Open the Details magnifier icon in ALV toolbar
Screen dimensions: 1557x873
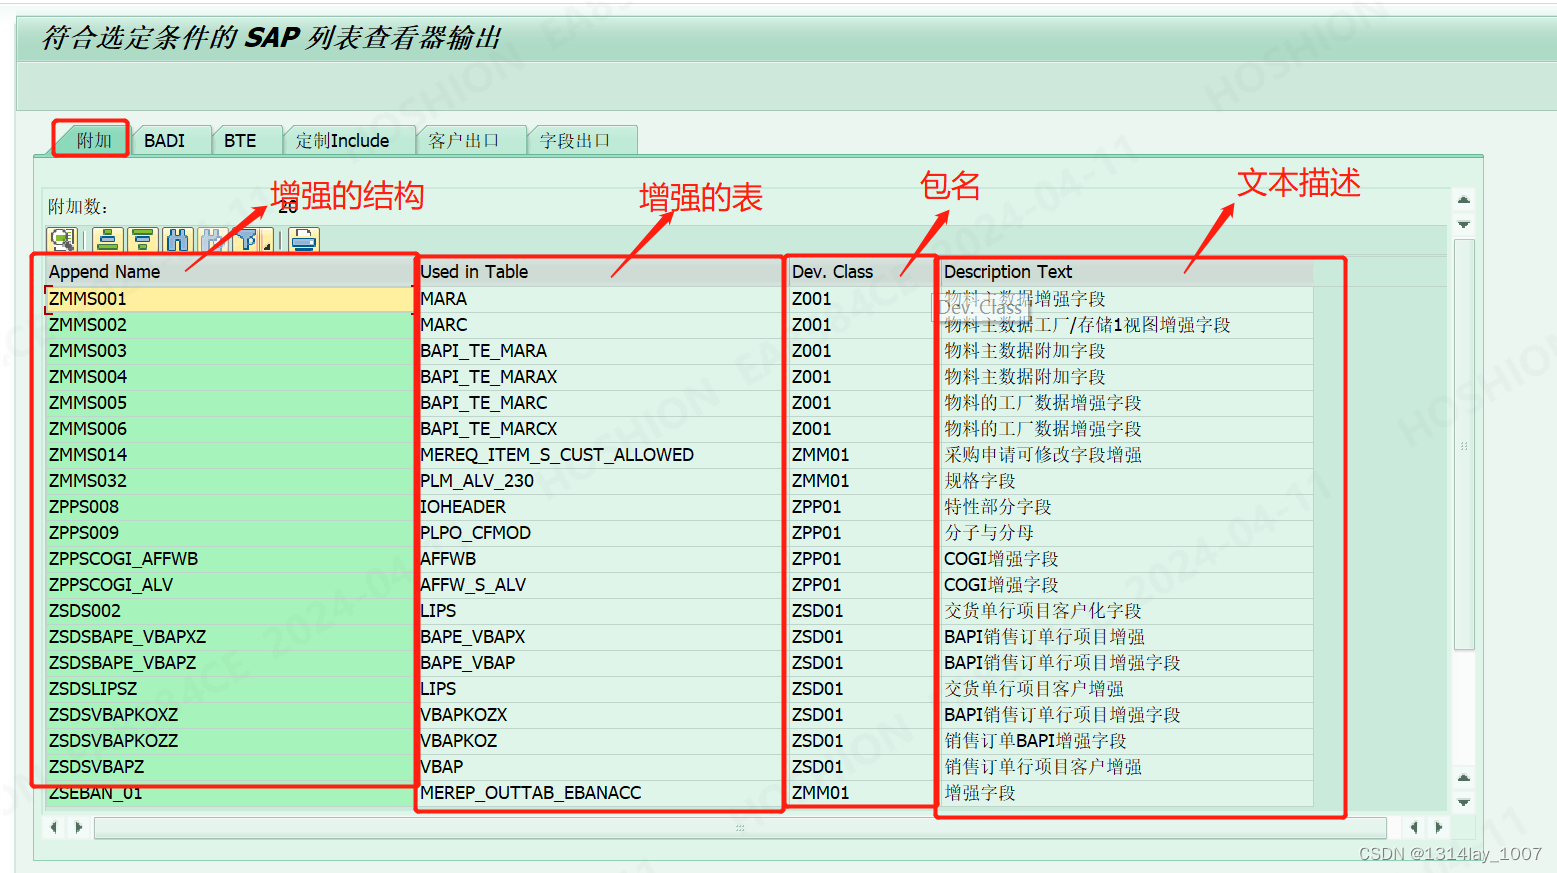pos(62,240)
